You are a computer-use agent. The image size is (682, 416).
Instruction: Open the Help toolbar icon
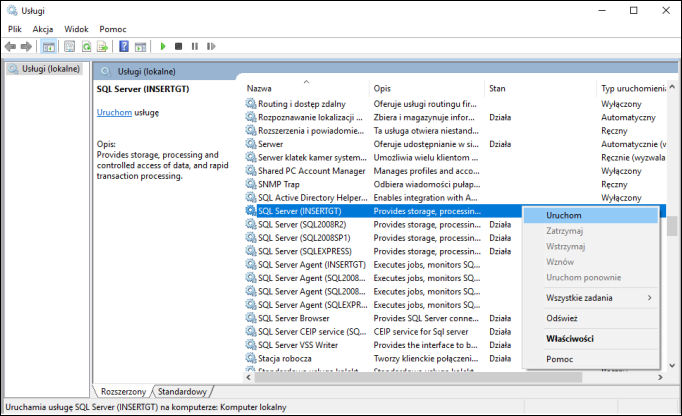pyautogui.click(x=124, y=46)
